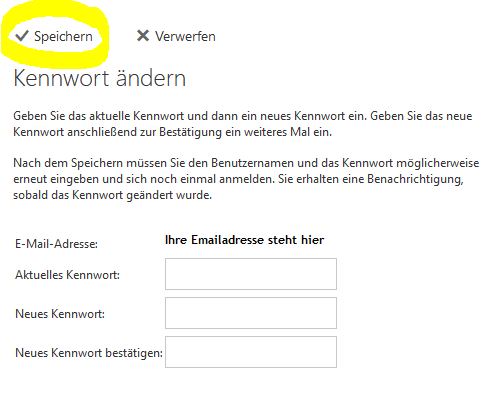Save changes with the Speichern button
Image resolution: width=488 pixels, height=405 pixels.
[54, 36]
